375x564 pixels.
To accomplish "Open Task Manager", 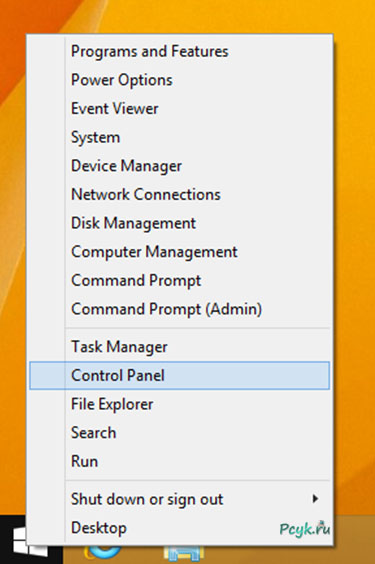I will pyautogui.click(x=119, y=347).
